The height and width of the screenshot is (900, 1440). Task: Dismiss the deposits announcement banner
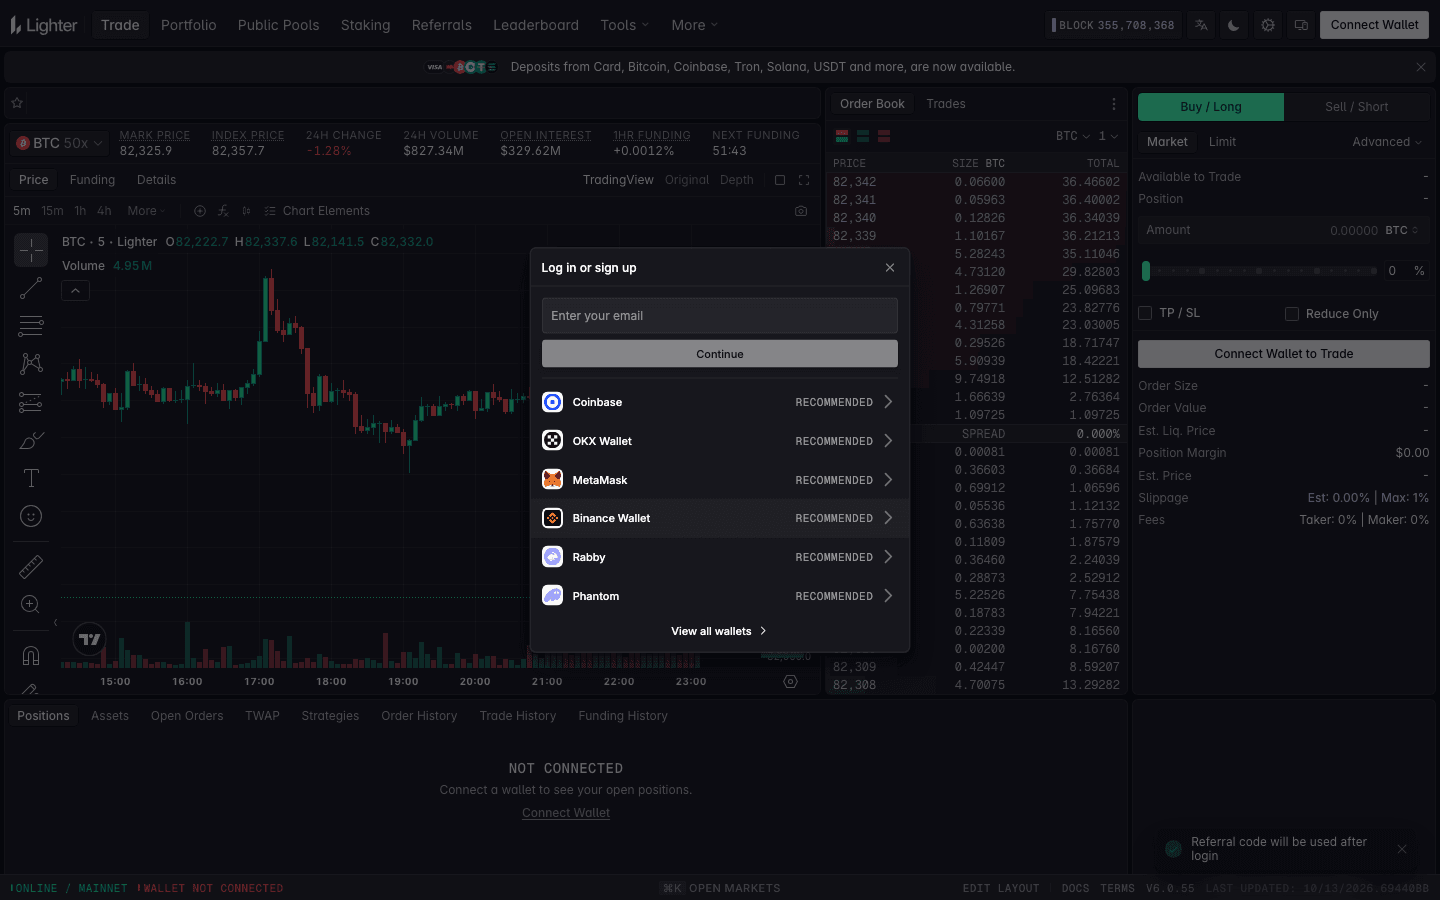(1421, 67)
